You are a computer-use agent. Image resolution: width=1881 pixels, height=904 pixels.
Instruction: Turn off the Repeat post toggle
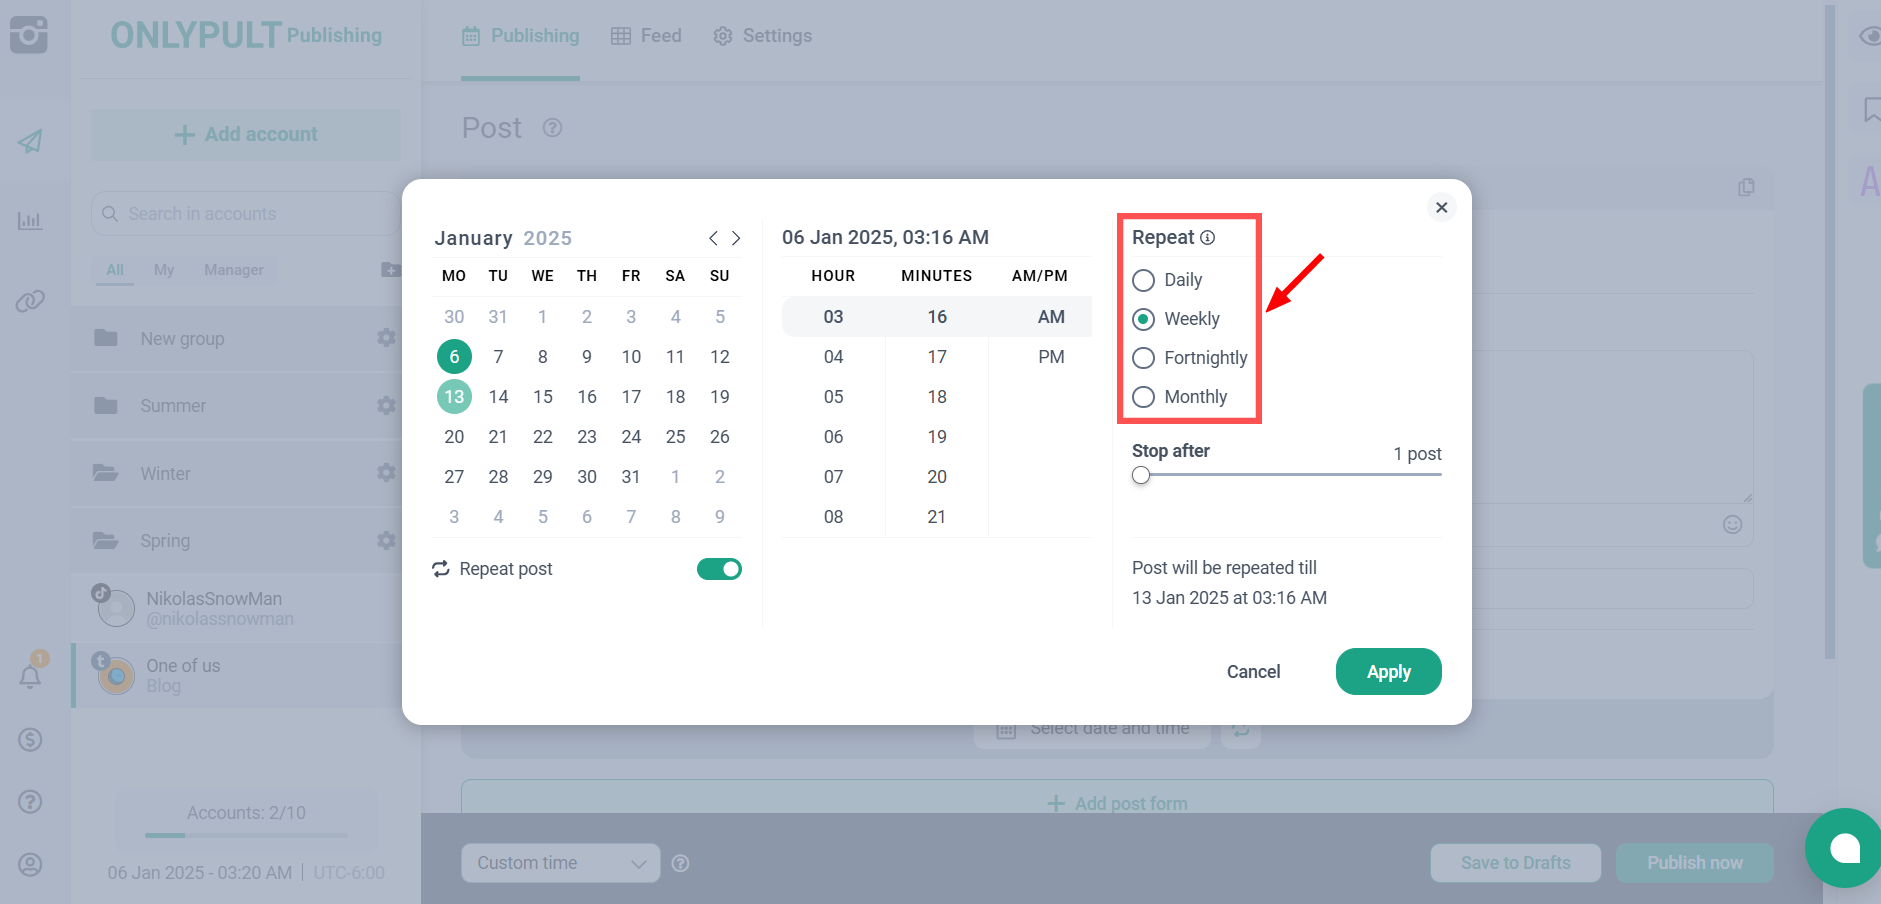pyautogui.click(x=719, y=569)
